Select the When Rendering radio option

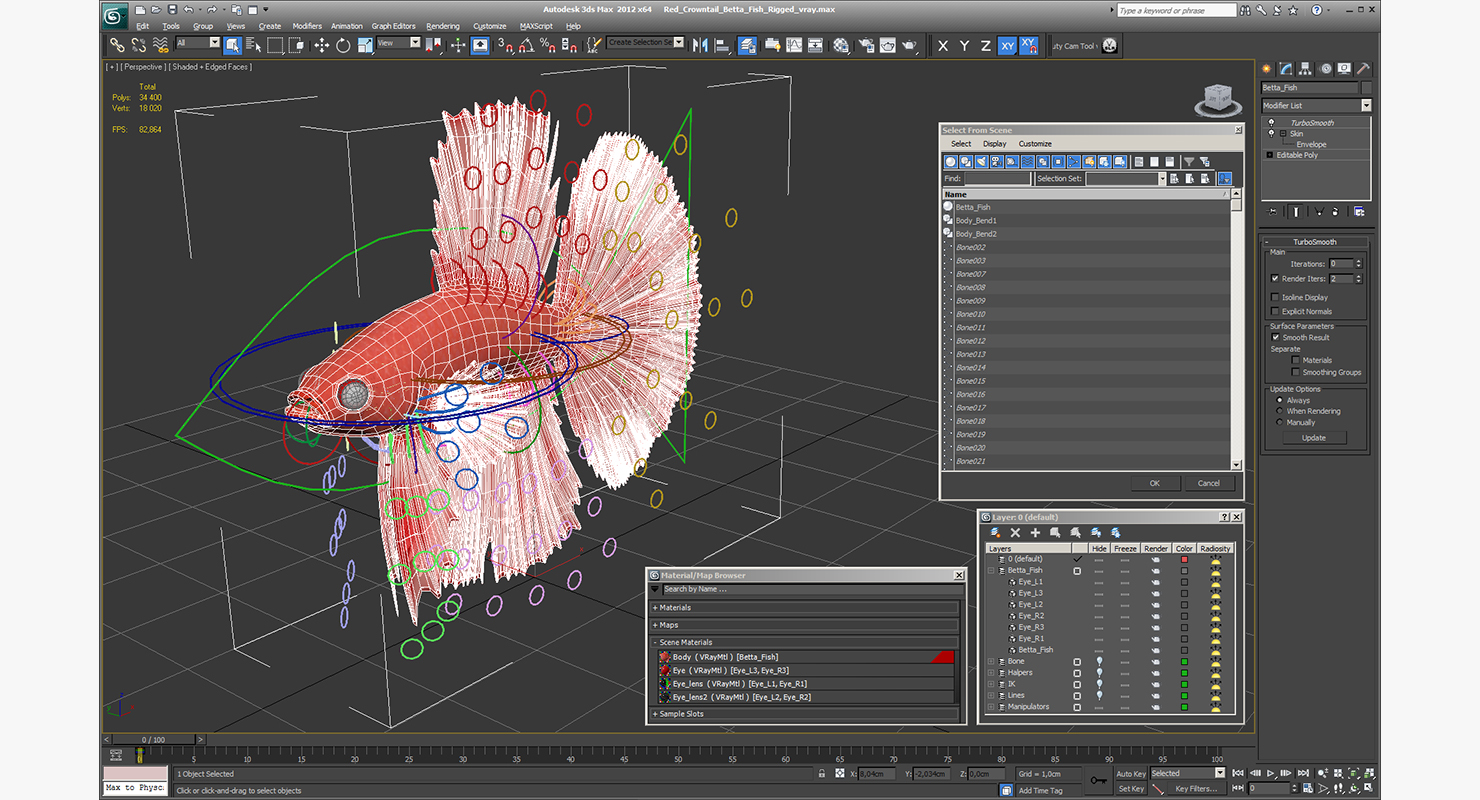click(1280, 411)
